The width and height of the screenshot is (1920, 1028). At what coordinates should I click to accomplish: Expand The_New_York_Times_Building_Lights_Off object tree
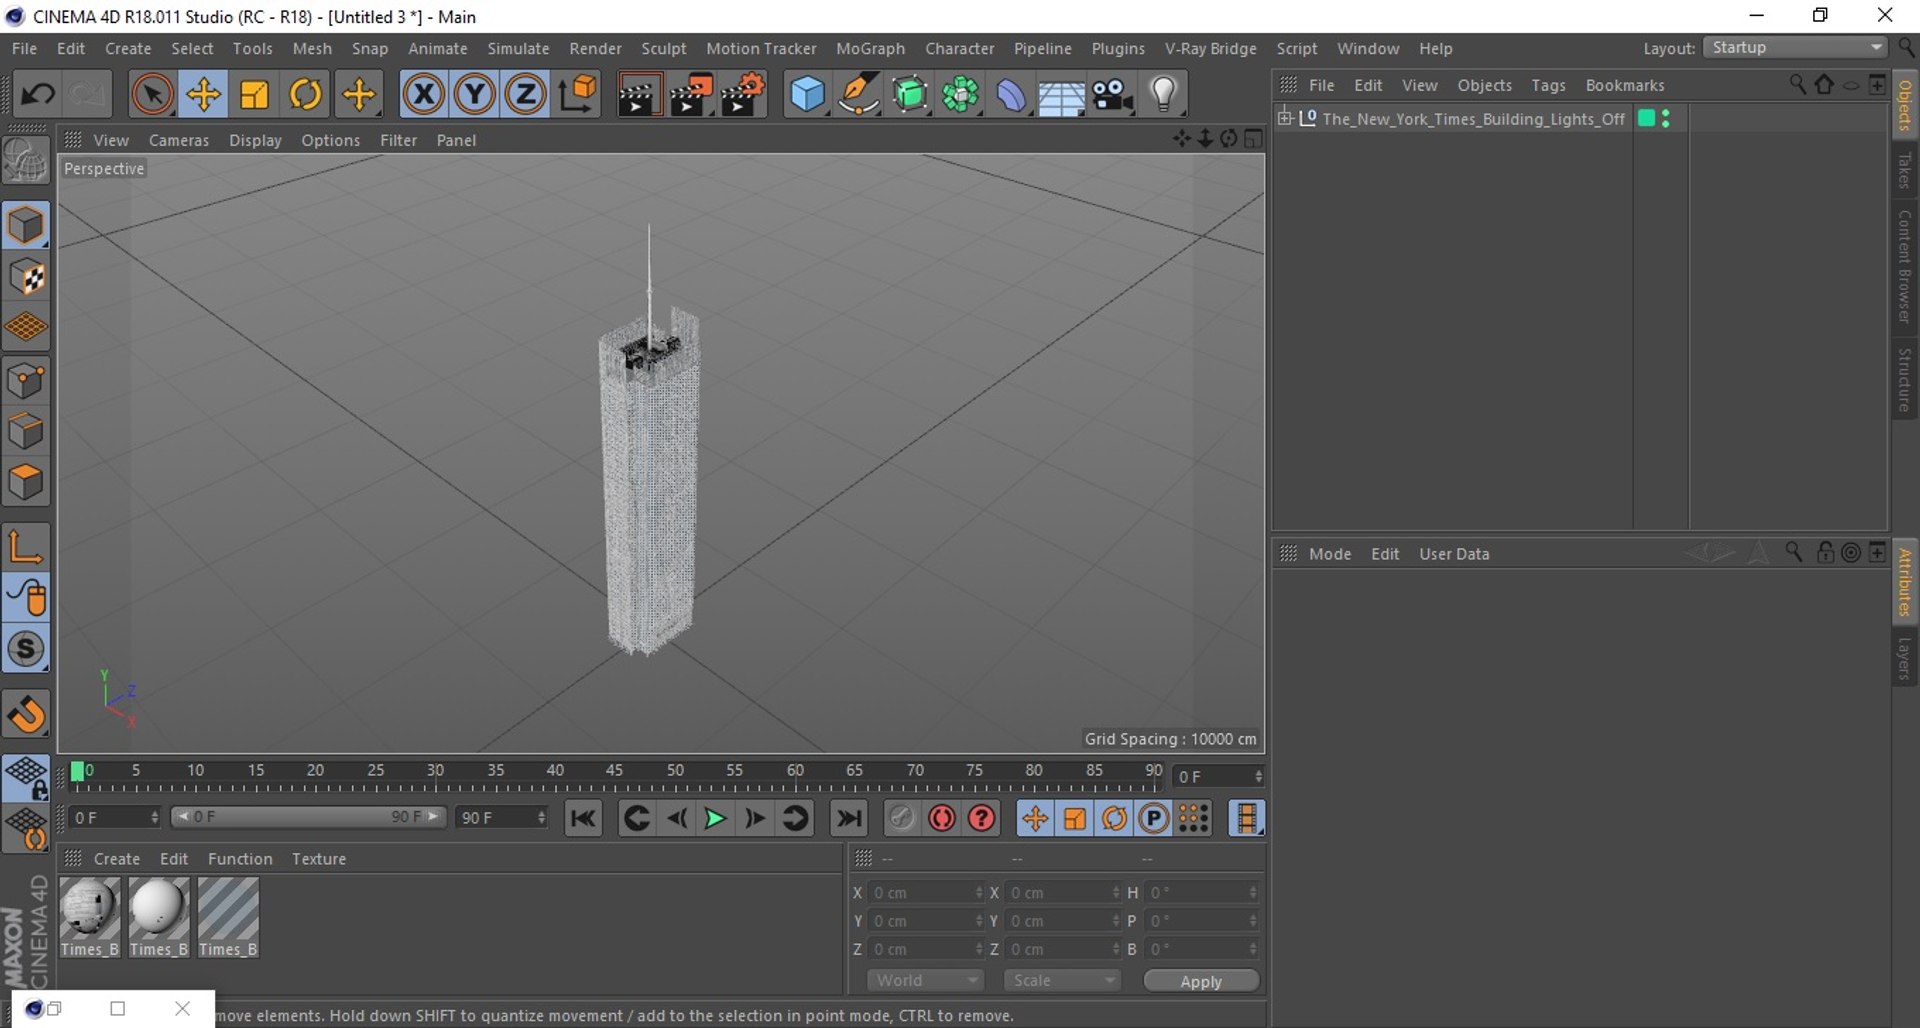click(x=1286, y=118)
